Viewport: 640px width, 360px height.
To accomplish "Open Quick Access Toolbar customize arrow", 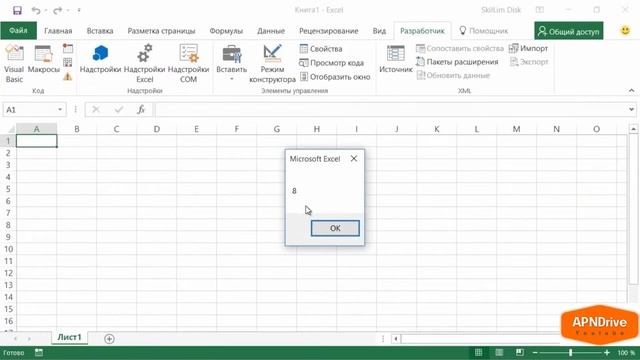I will (79, 10).
